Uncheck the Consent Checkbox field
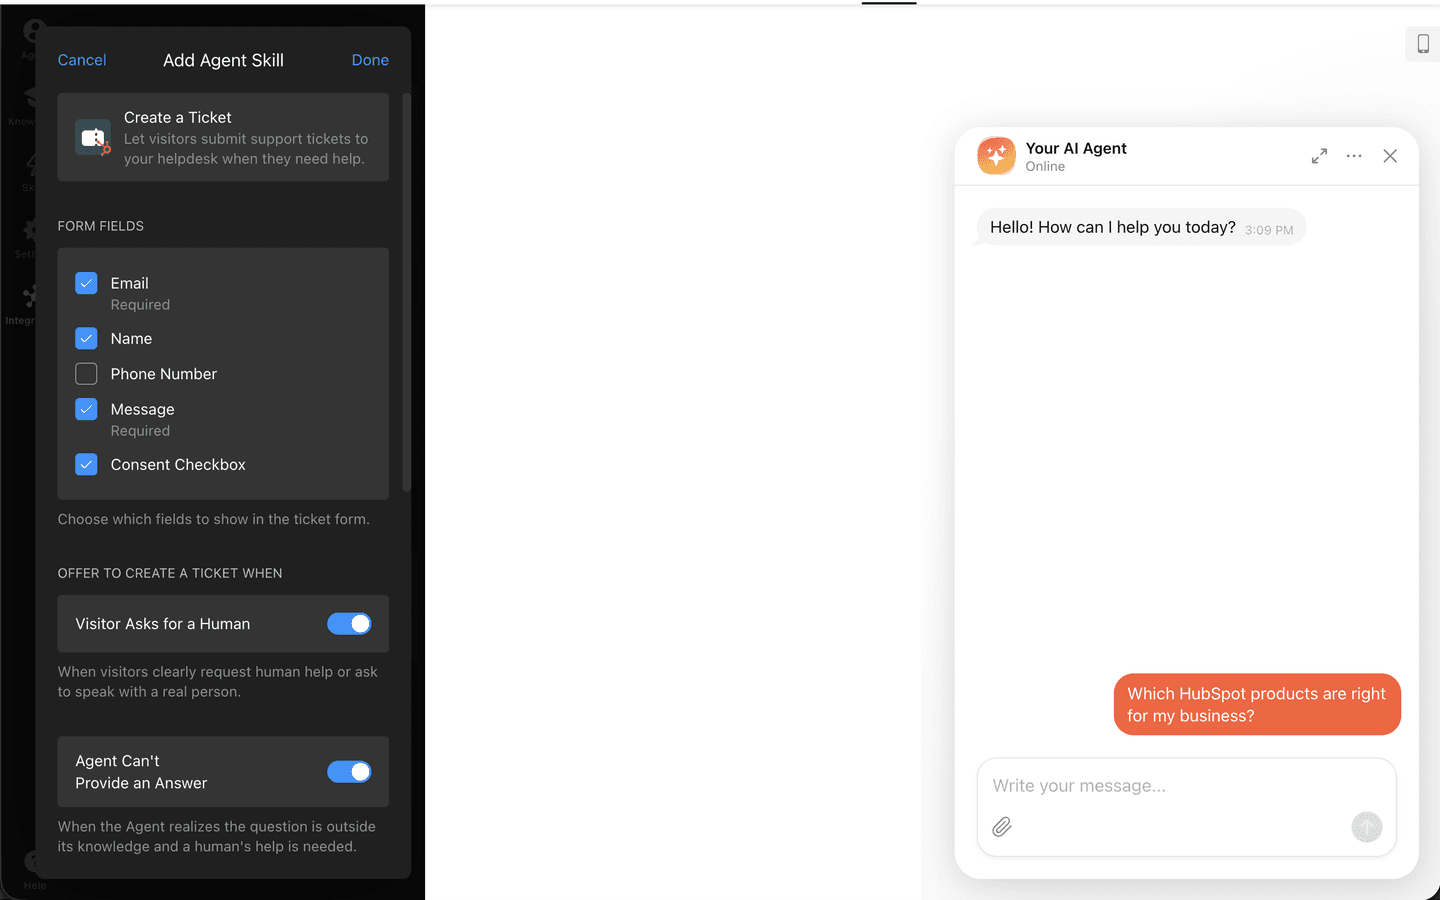The width and height of the screenshot is (1440, 900). tap(87, 464)
